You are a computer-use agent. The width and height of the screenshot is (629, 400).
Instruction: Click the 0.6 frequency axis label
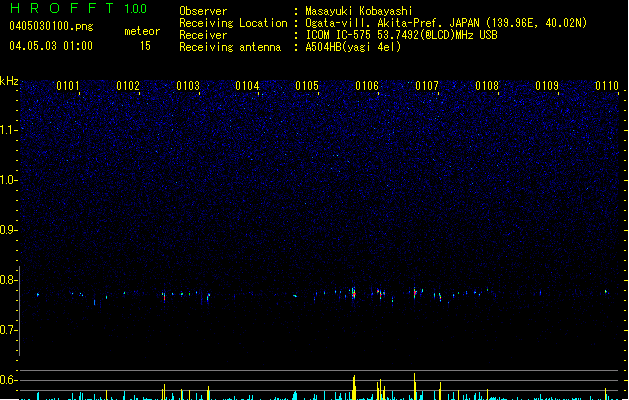[9, 380]
